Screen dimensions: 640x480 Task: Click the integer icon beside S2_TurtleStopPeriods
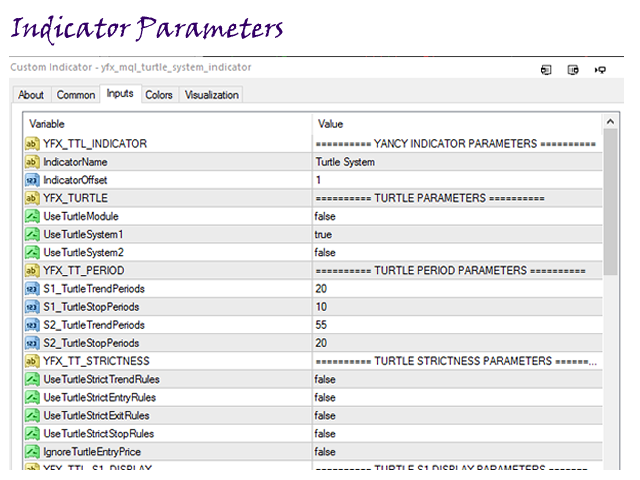32,343
